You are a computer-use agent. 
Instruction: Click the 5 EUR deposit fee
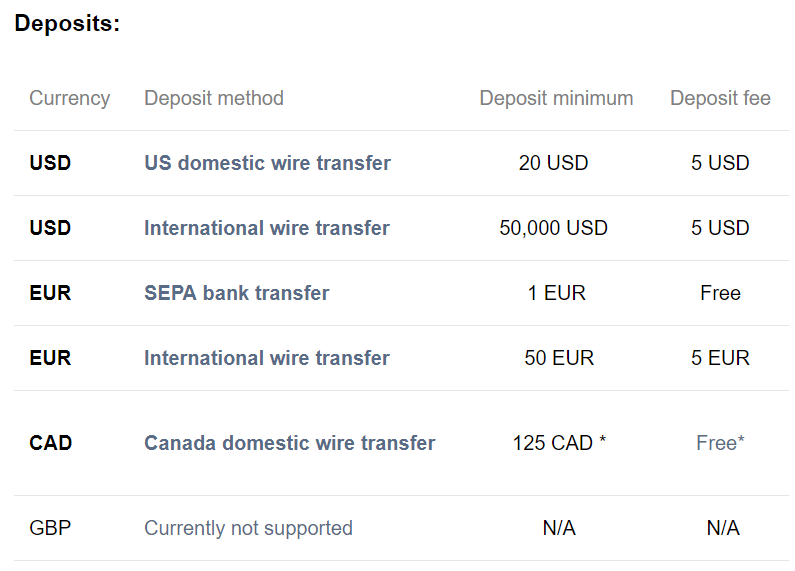tap(720, 358)
